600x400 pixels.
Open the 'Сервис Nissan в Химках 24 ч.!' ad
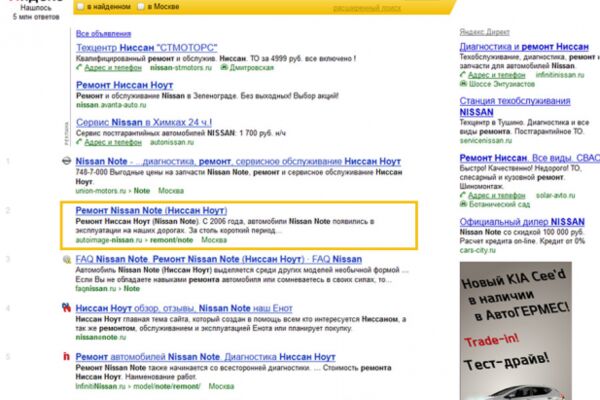point(144,122)
